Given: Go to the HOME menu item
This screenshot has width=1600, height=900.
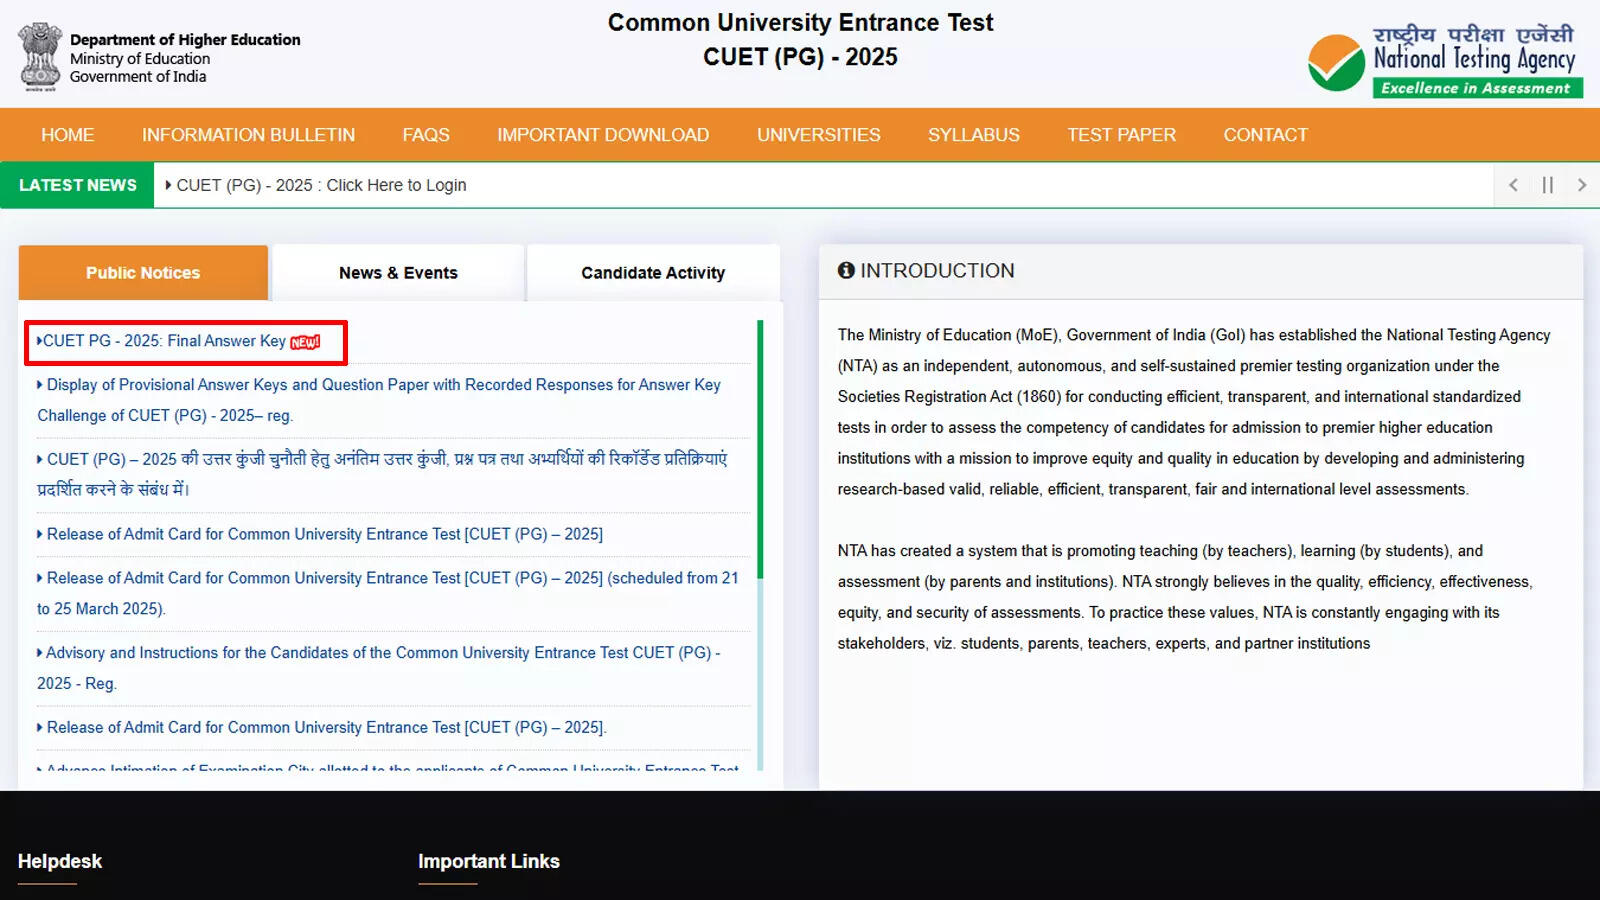Looking at the screenshot, I should [x=68, y=135].
